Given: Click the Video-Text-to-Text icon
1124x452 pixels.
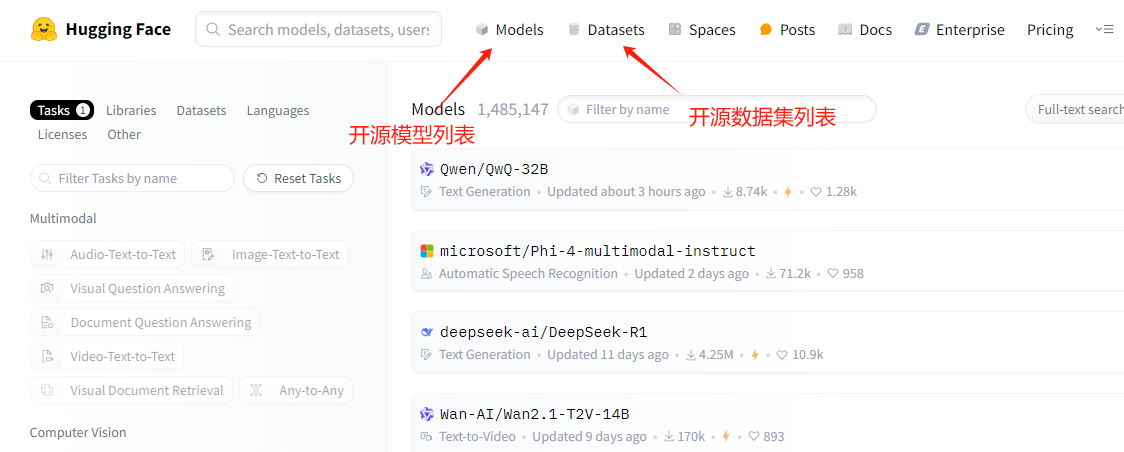Looking at the screenshot, I should pos(47,356).
